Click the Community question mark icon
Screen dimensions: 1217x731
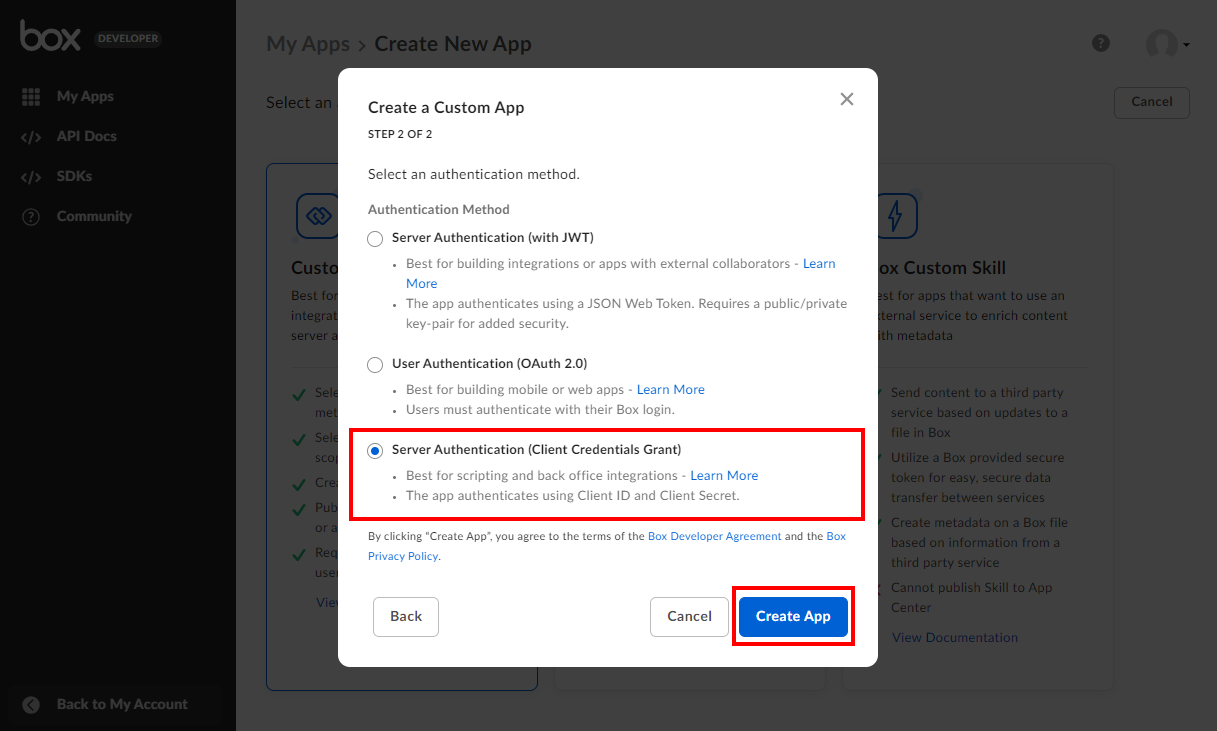(x=31, y=217)
